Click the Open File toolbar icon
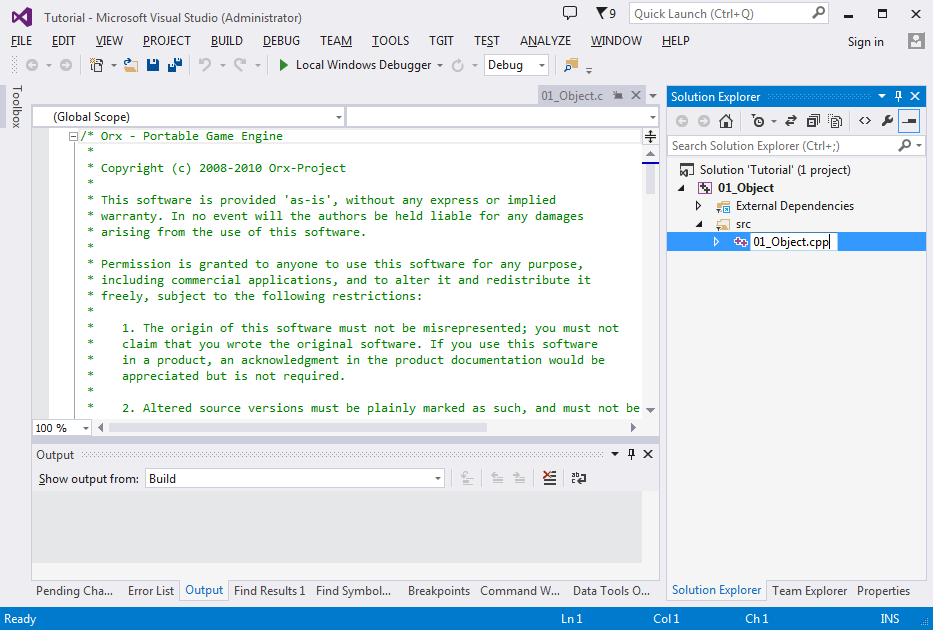 coord(131,65)
